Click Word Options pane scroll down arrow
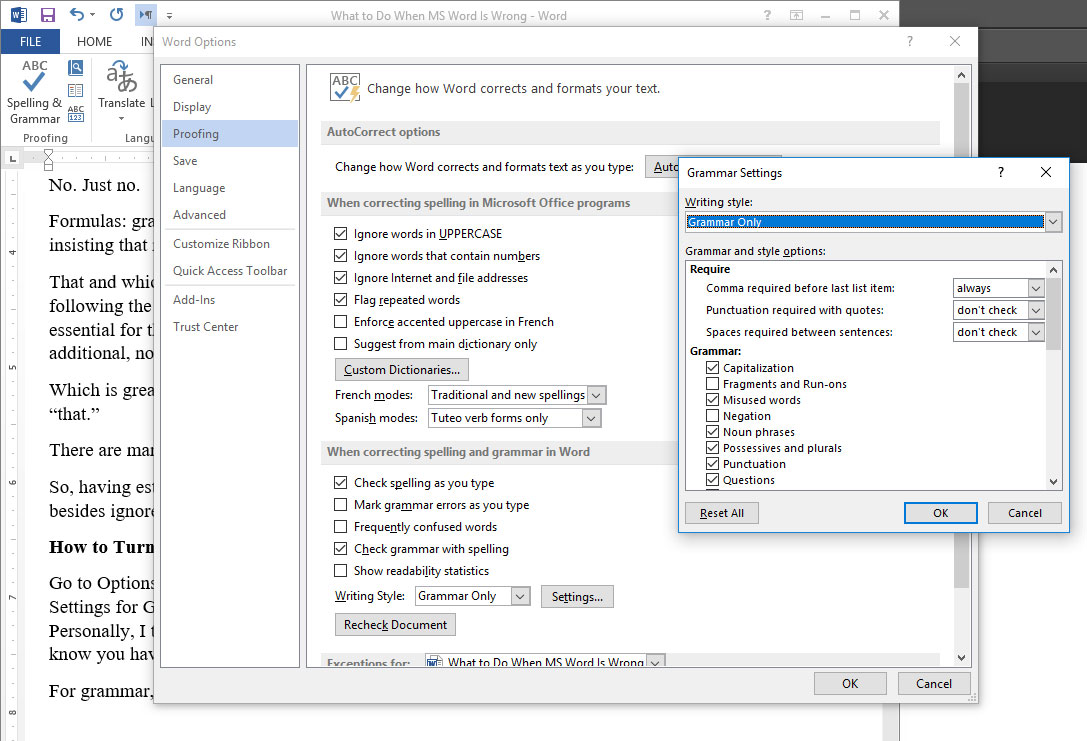This screenshot has width=1087, height=741. [961, 658]
